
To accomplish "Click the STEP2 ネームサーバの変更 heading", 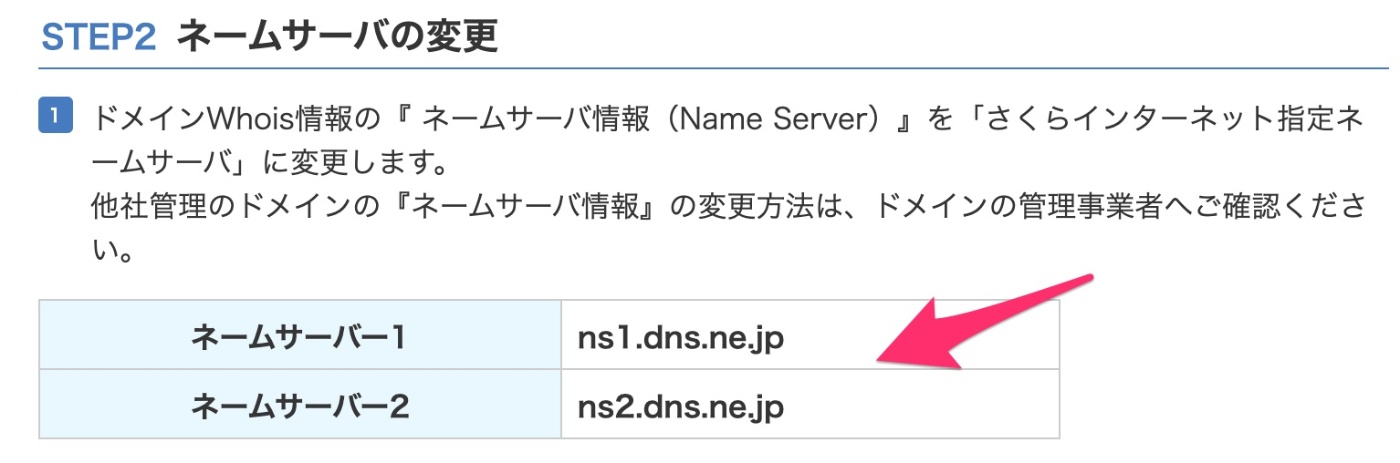I will (x=269, y=36).
